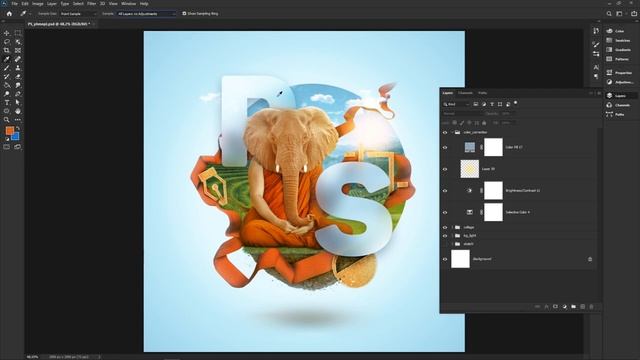The image size is (640, 360).
Task: Hide the bg_light group
Action: click(445, 236)
